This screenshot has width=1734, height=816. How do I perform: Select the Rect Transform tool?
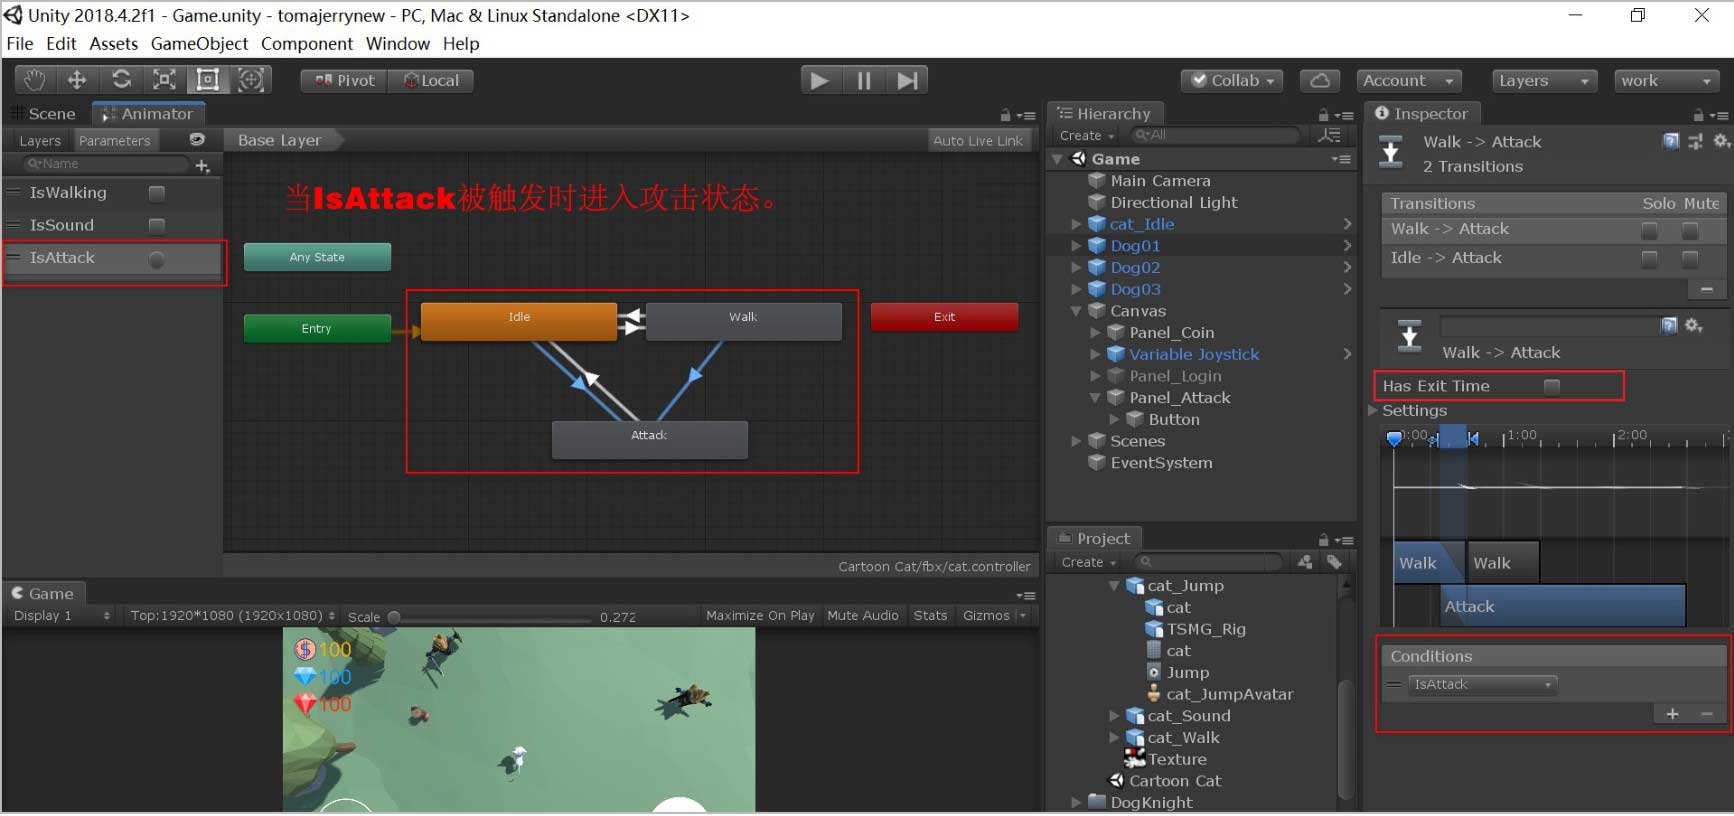click(x=208, y=80)
